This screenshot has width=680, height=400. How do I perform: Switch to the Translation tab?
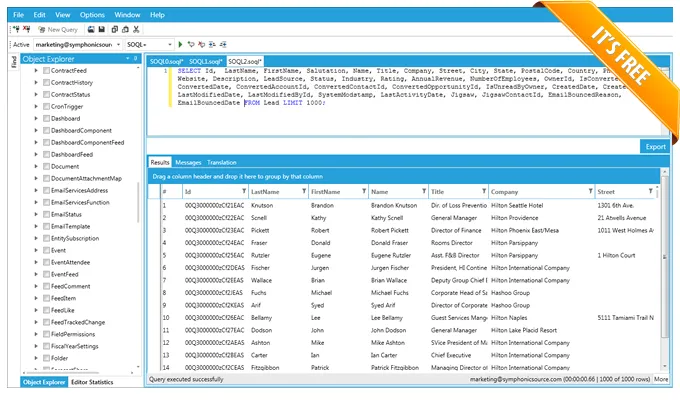click(222, 162)
